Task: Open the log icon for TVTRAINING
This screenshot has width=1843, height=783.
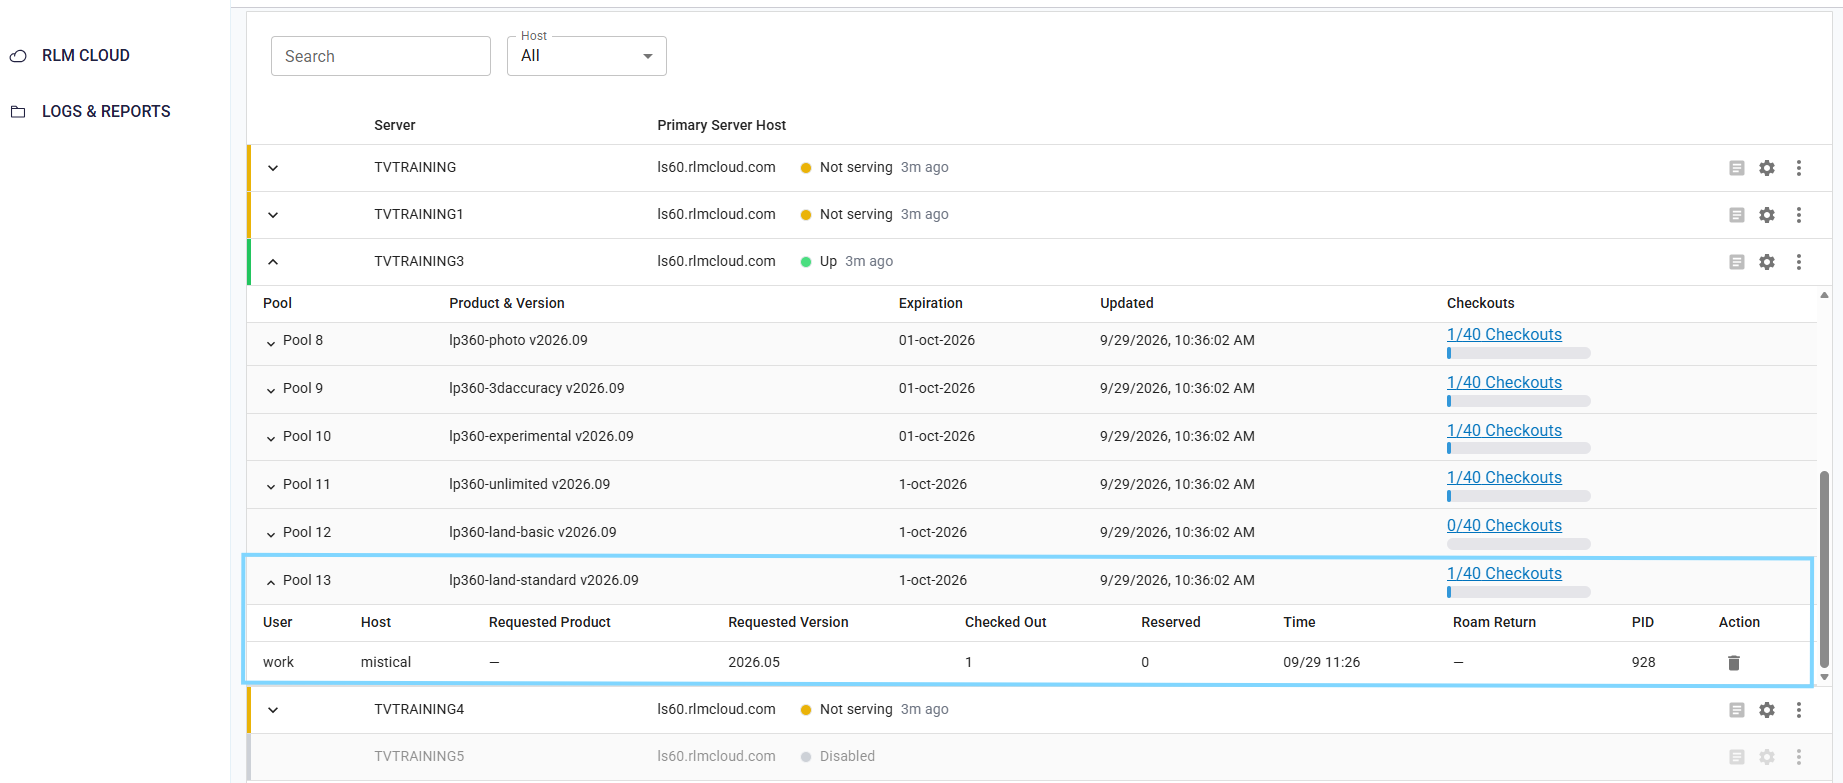Action: click(x=1737, y=168)
